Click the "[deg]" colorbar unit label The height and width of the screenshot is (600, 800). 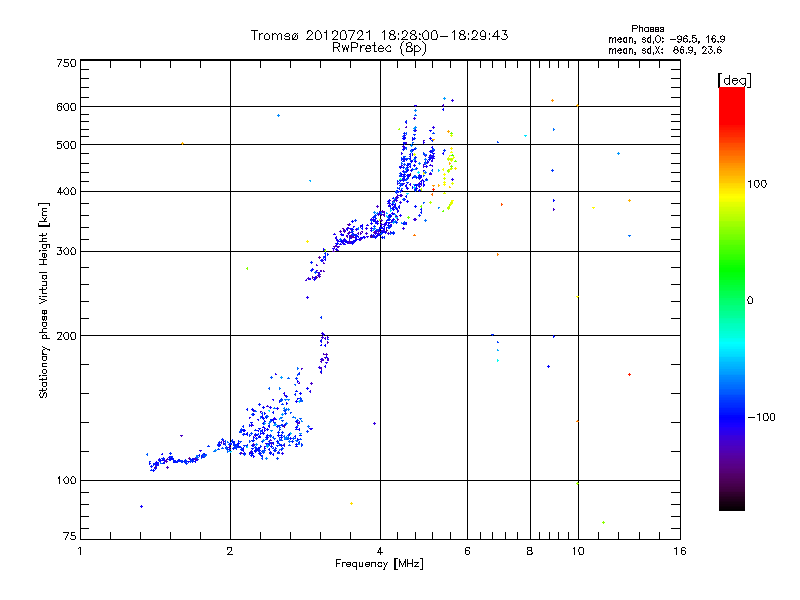(734, 80)
